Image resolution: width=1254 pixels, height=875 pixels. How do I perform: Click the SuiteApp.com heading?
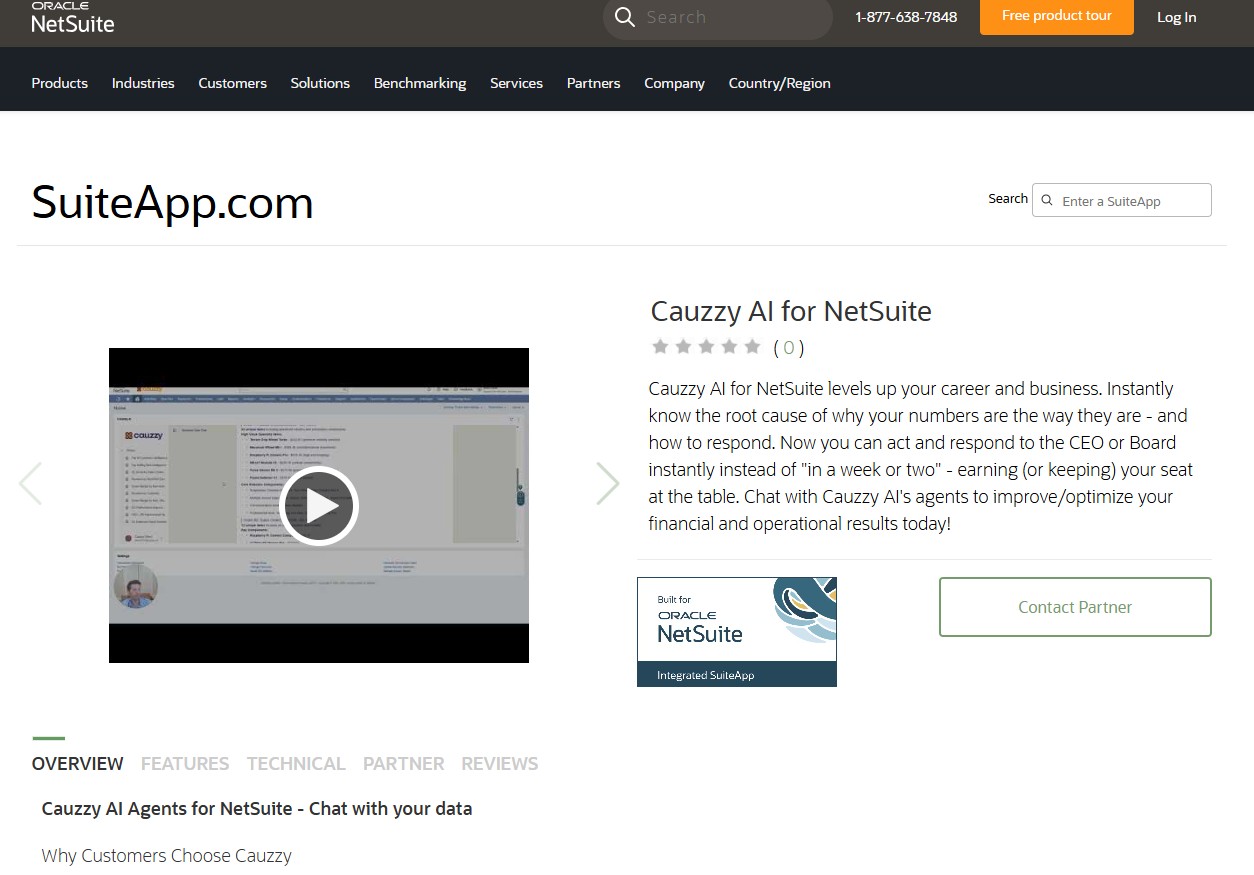172,203
